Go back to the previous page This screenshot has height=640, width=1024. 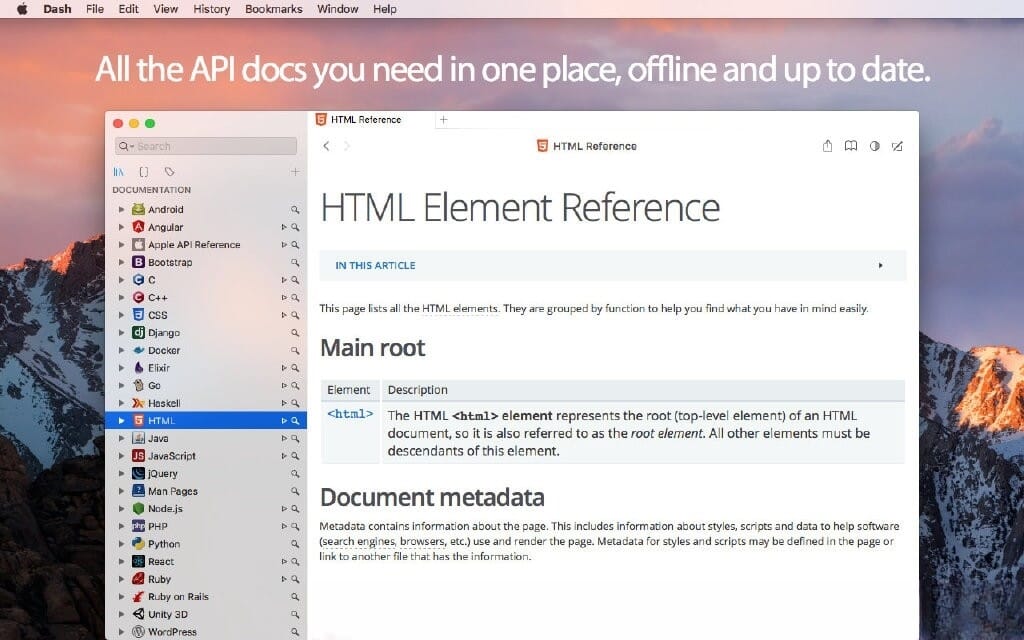click(x=326, y=146)
